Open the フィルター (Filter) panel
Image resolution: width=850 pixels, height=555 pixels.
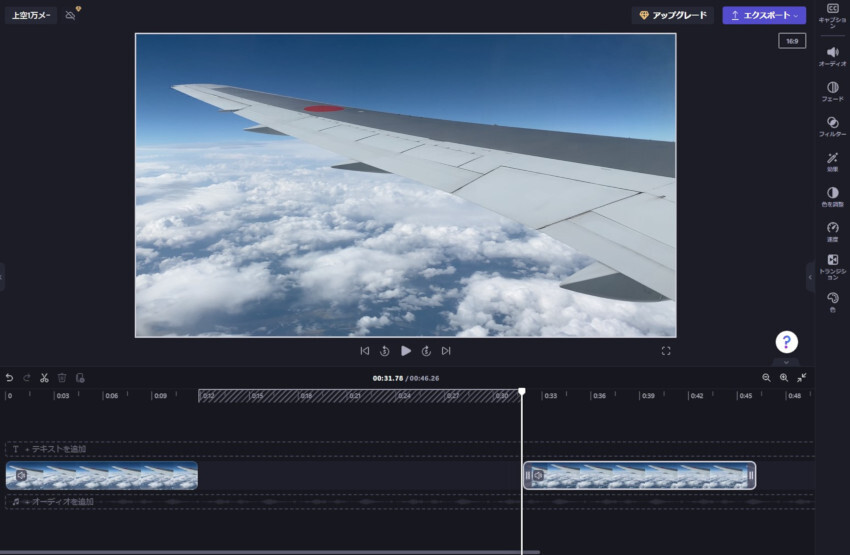pyautogui.click(x=832, y=126)
